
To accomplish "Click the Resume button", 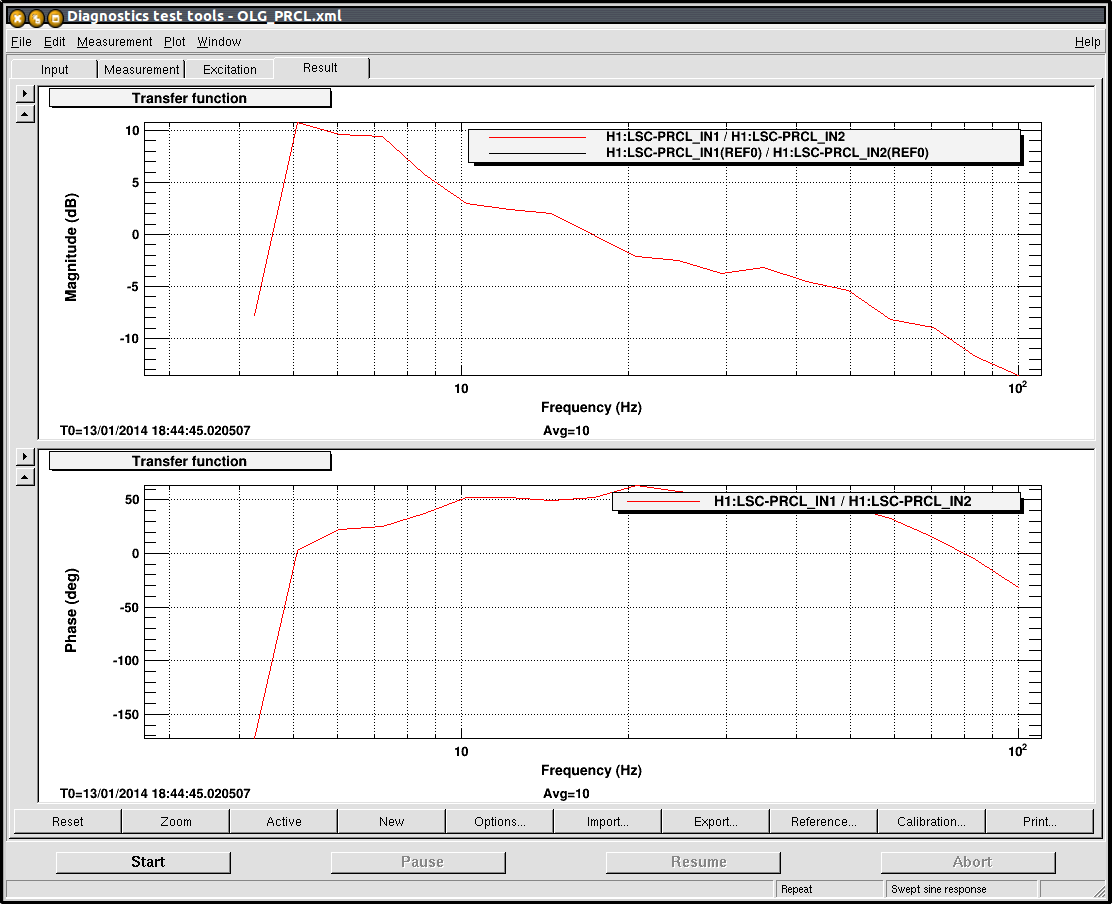I will point(694,862).
